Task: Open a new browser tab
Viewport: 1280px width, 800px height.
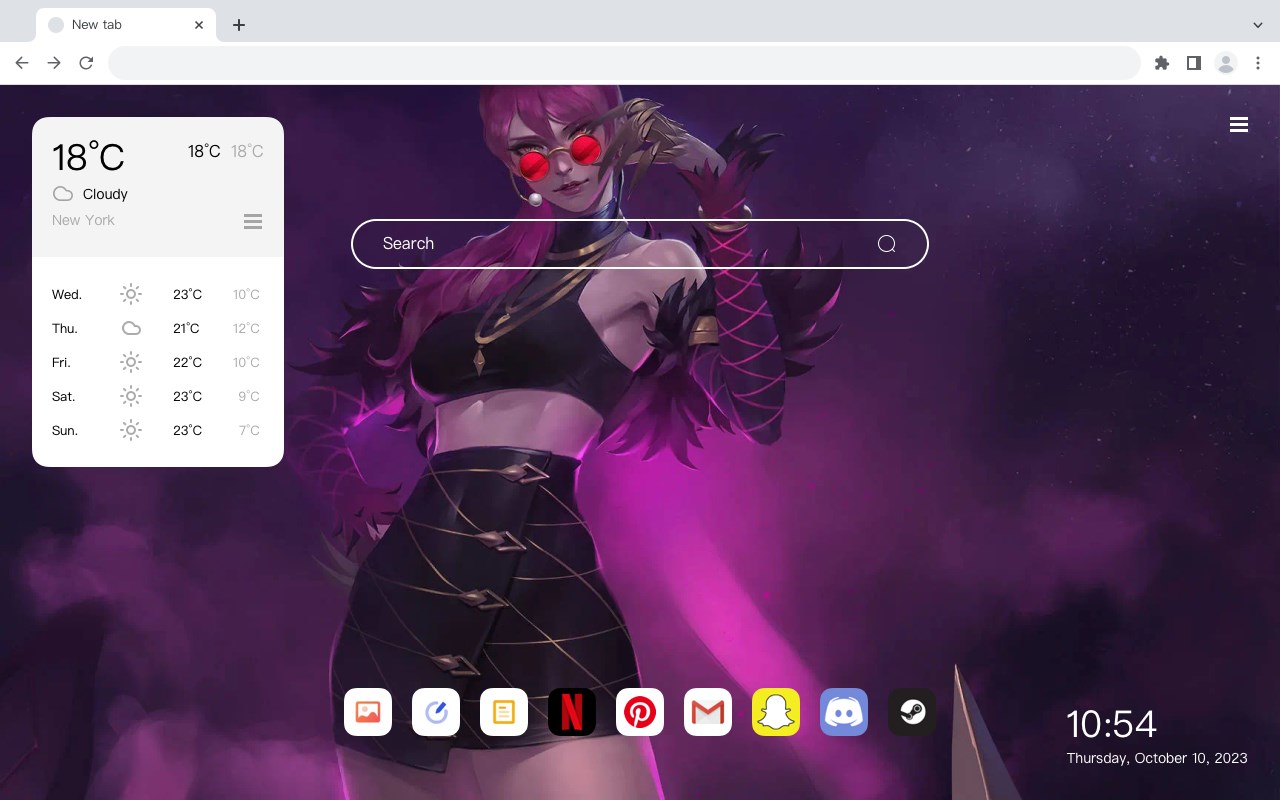Action: coord(238,25)
